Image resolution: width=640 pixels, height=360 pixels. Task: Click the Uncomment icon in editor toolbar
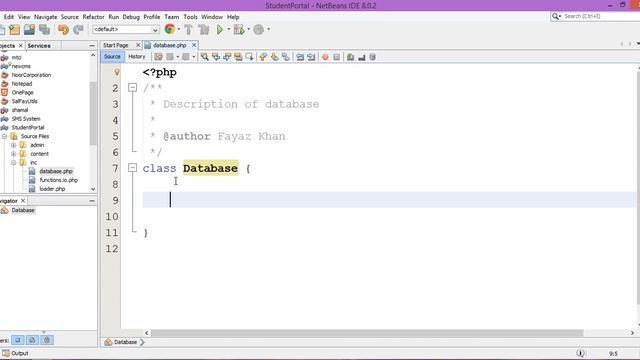click(362, 57)
